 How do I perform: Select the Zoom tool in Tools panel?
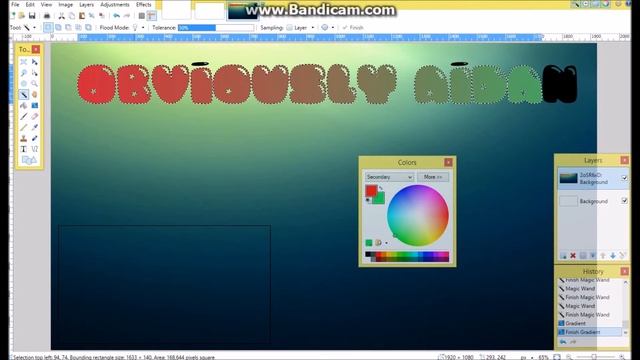[35, 84]
